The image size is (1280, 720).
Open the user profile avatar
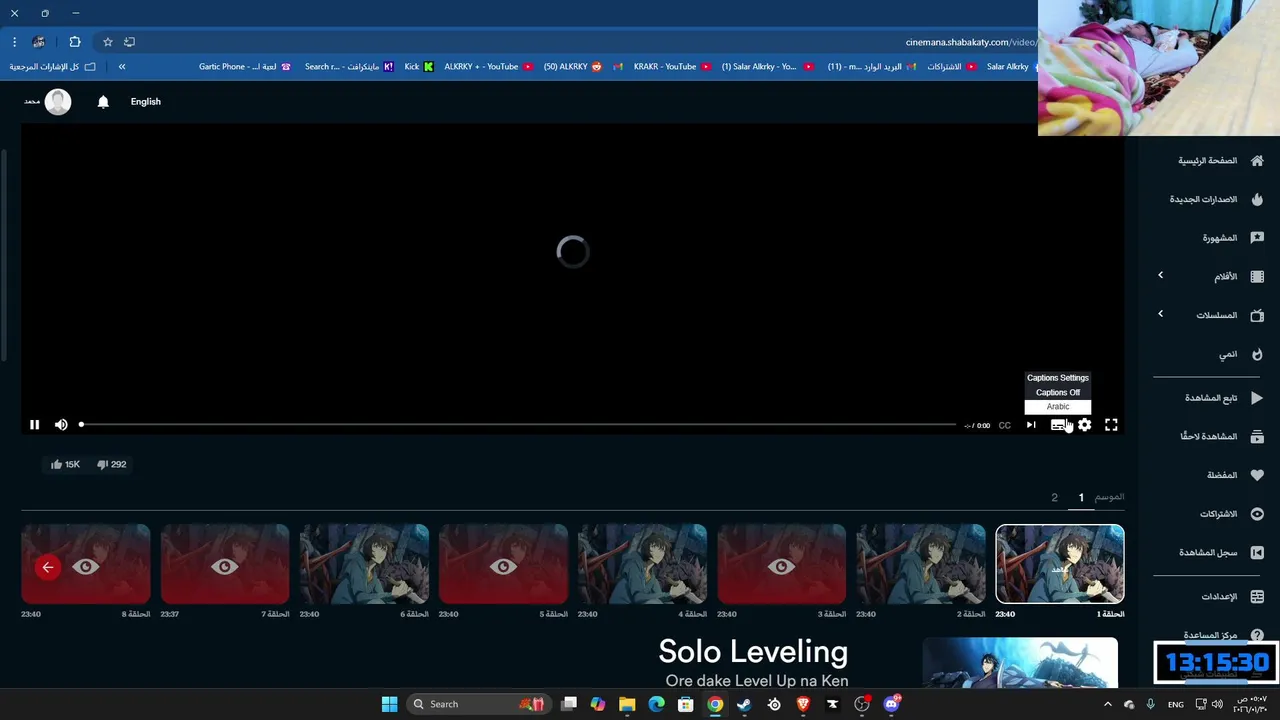pos(58,102)
